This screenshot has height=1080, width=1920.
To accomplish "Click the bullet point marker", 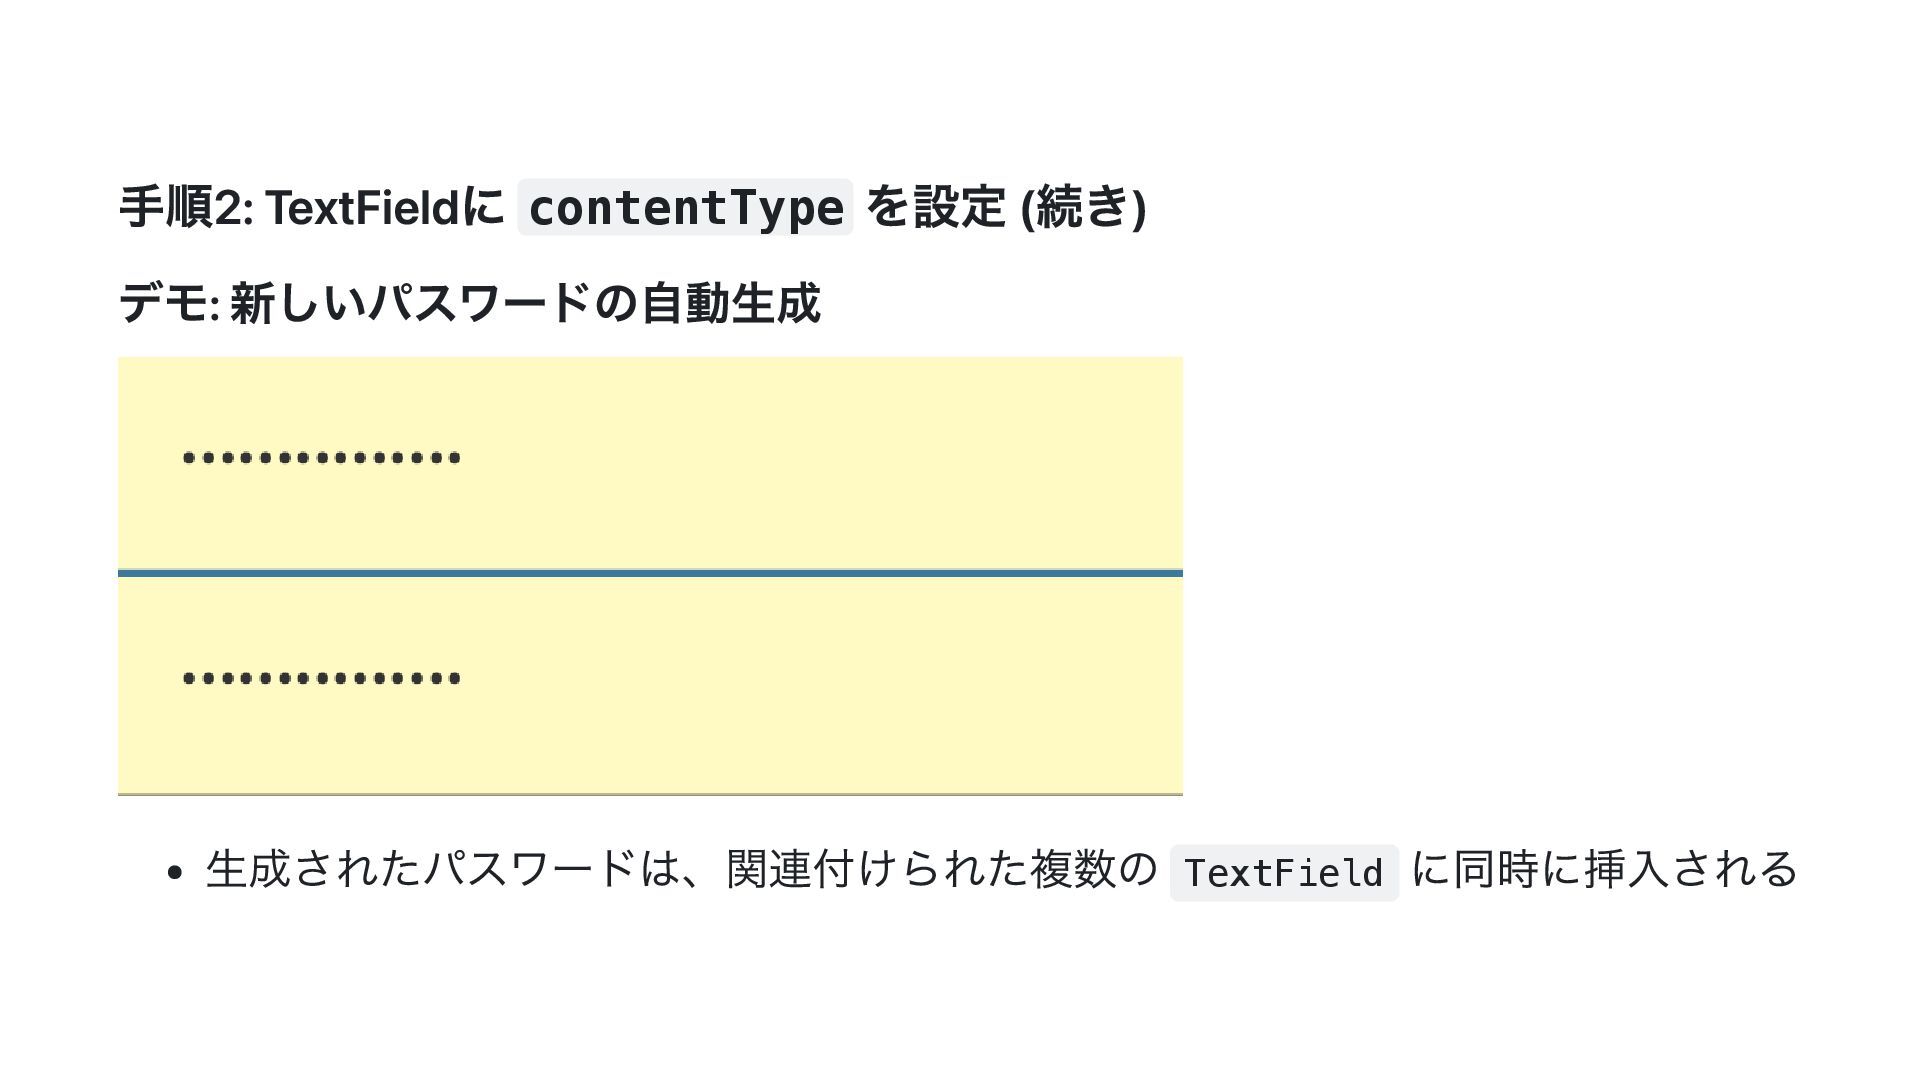I will click(176, 873).
